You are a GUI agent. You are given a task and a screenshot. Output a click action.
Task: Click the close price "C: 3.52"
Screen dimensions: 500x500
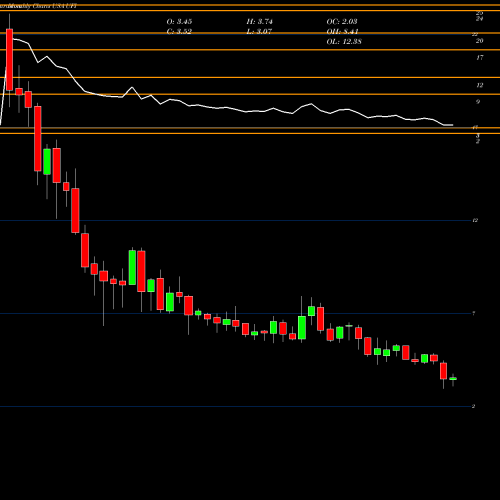[179, 32]
